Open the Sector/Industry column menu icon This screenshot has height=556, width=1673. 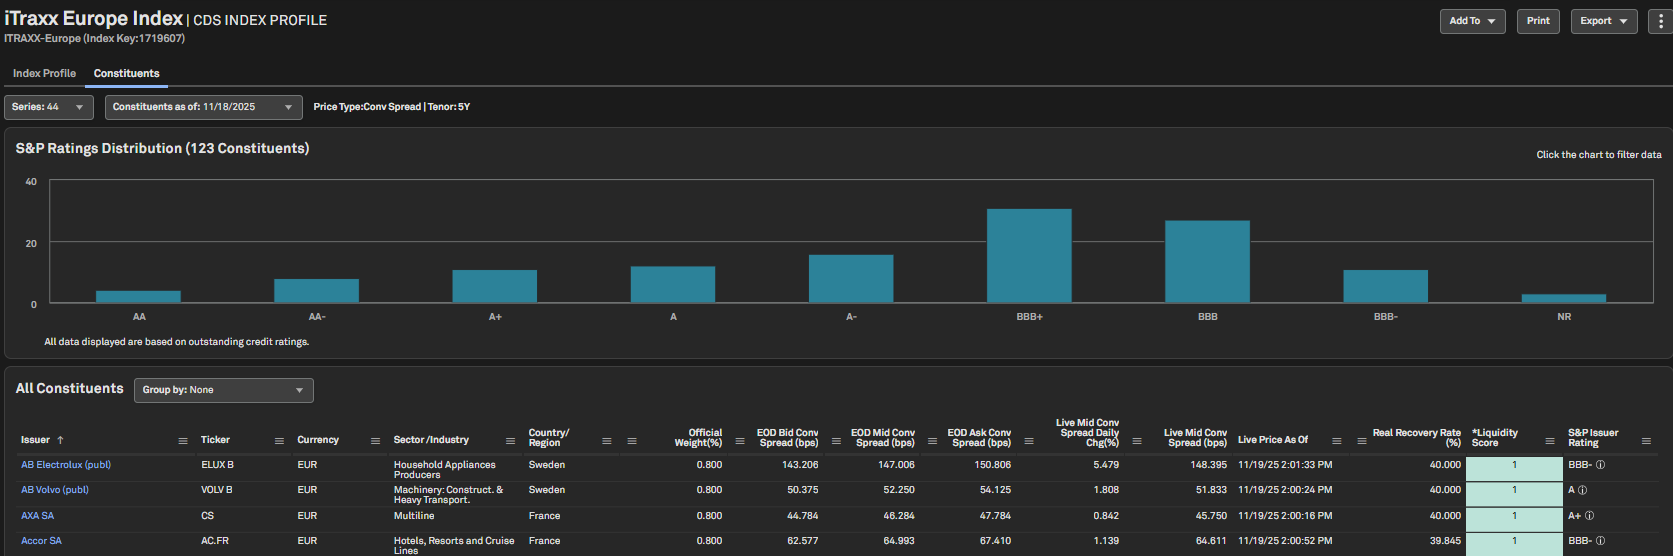[x=510, y=441]
